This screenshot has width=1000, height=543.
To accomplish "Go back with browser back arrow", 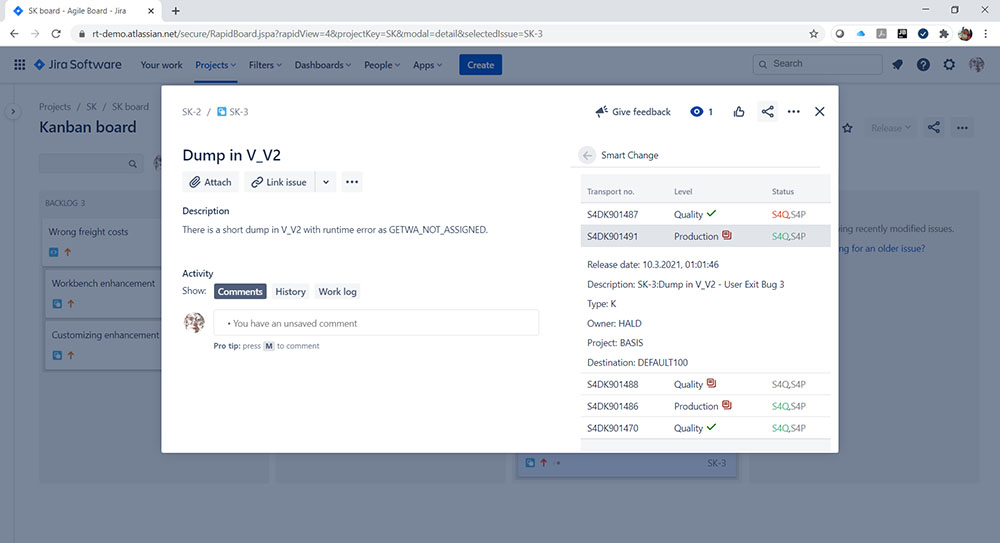I will tap(14, 34).
